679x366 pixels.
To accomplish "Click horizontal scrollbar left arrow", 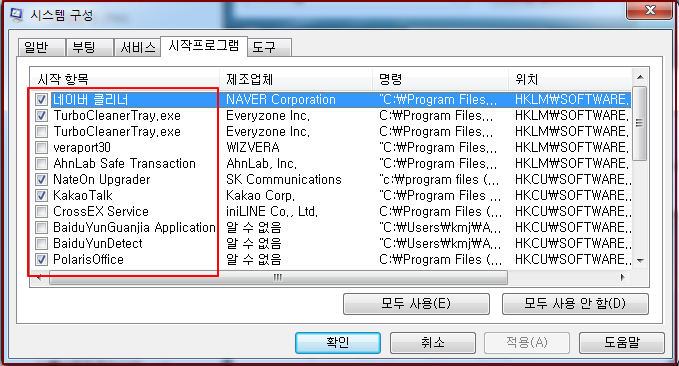I will pyautogui.click(x=39, y=278).
